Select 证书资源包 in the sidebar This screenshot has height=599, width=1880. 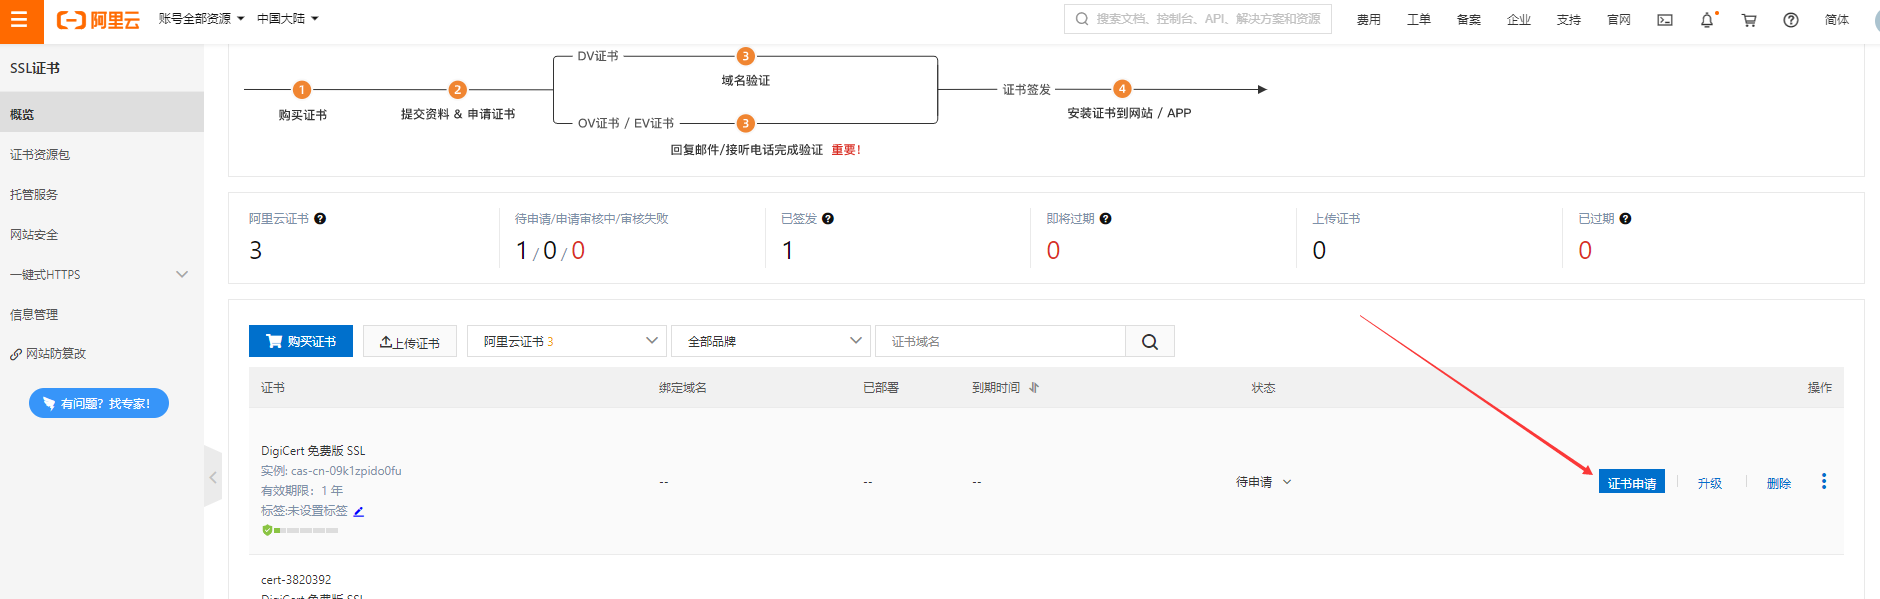point(40,155)
